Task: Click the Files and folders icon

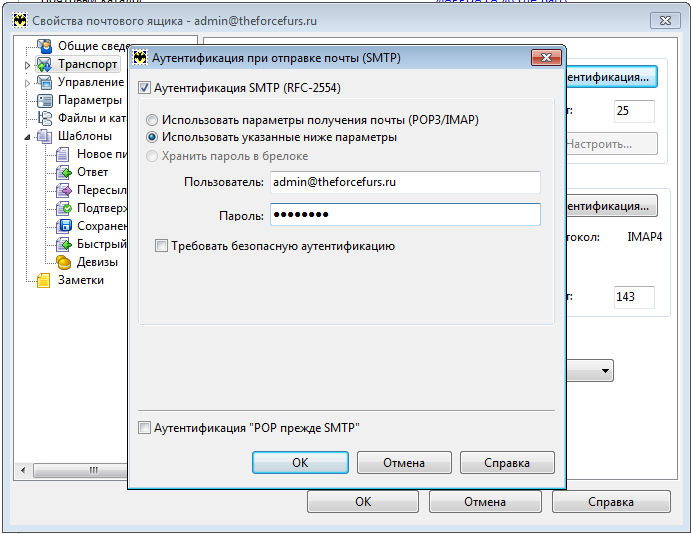Action: pos(45,118)
